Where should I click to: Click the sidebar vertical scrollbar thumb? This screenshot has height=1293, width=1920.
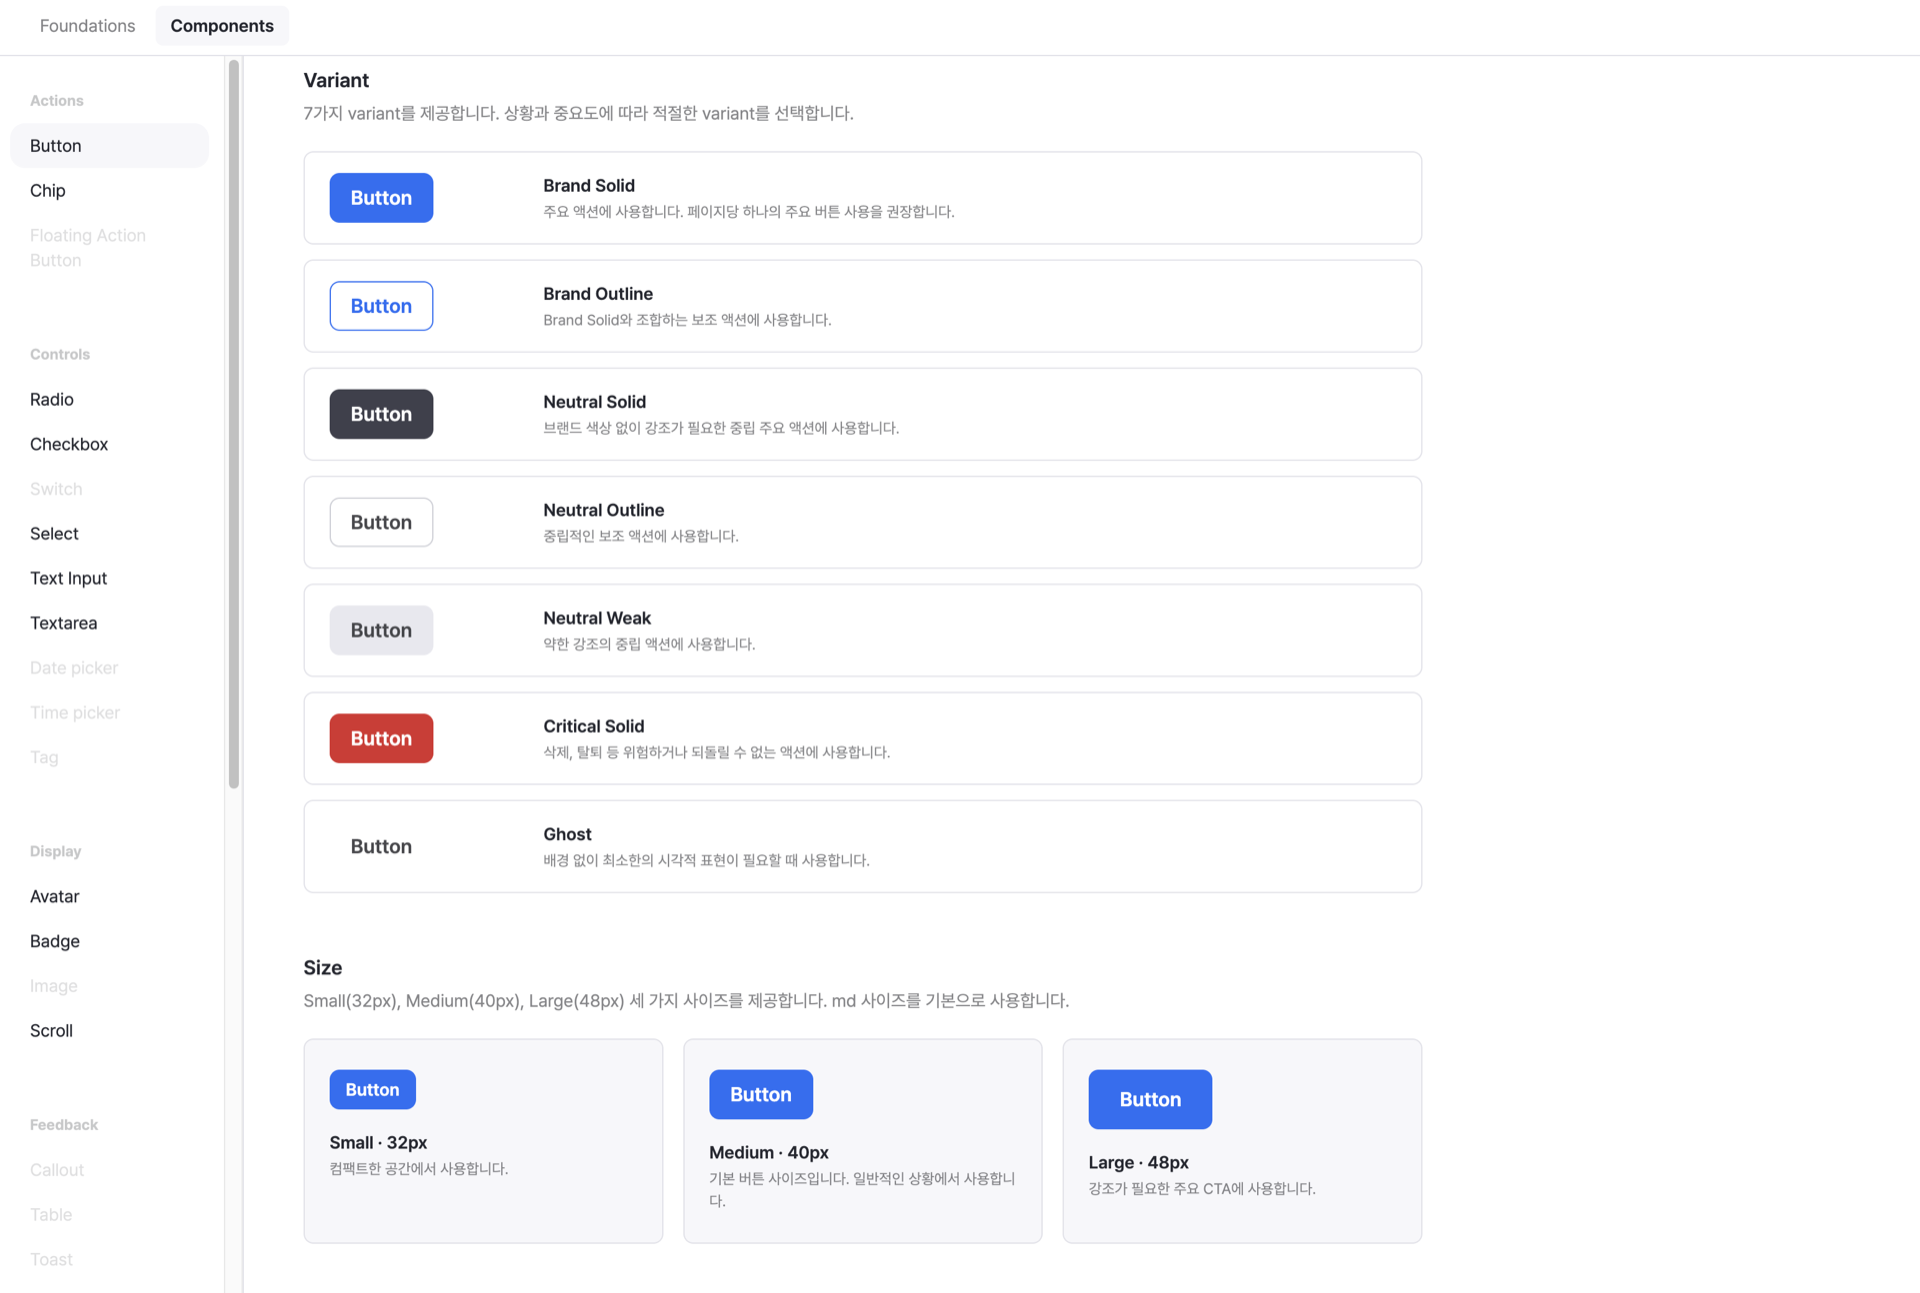(234, 424)
